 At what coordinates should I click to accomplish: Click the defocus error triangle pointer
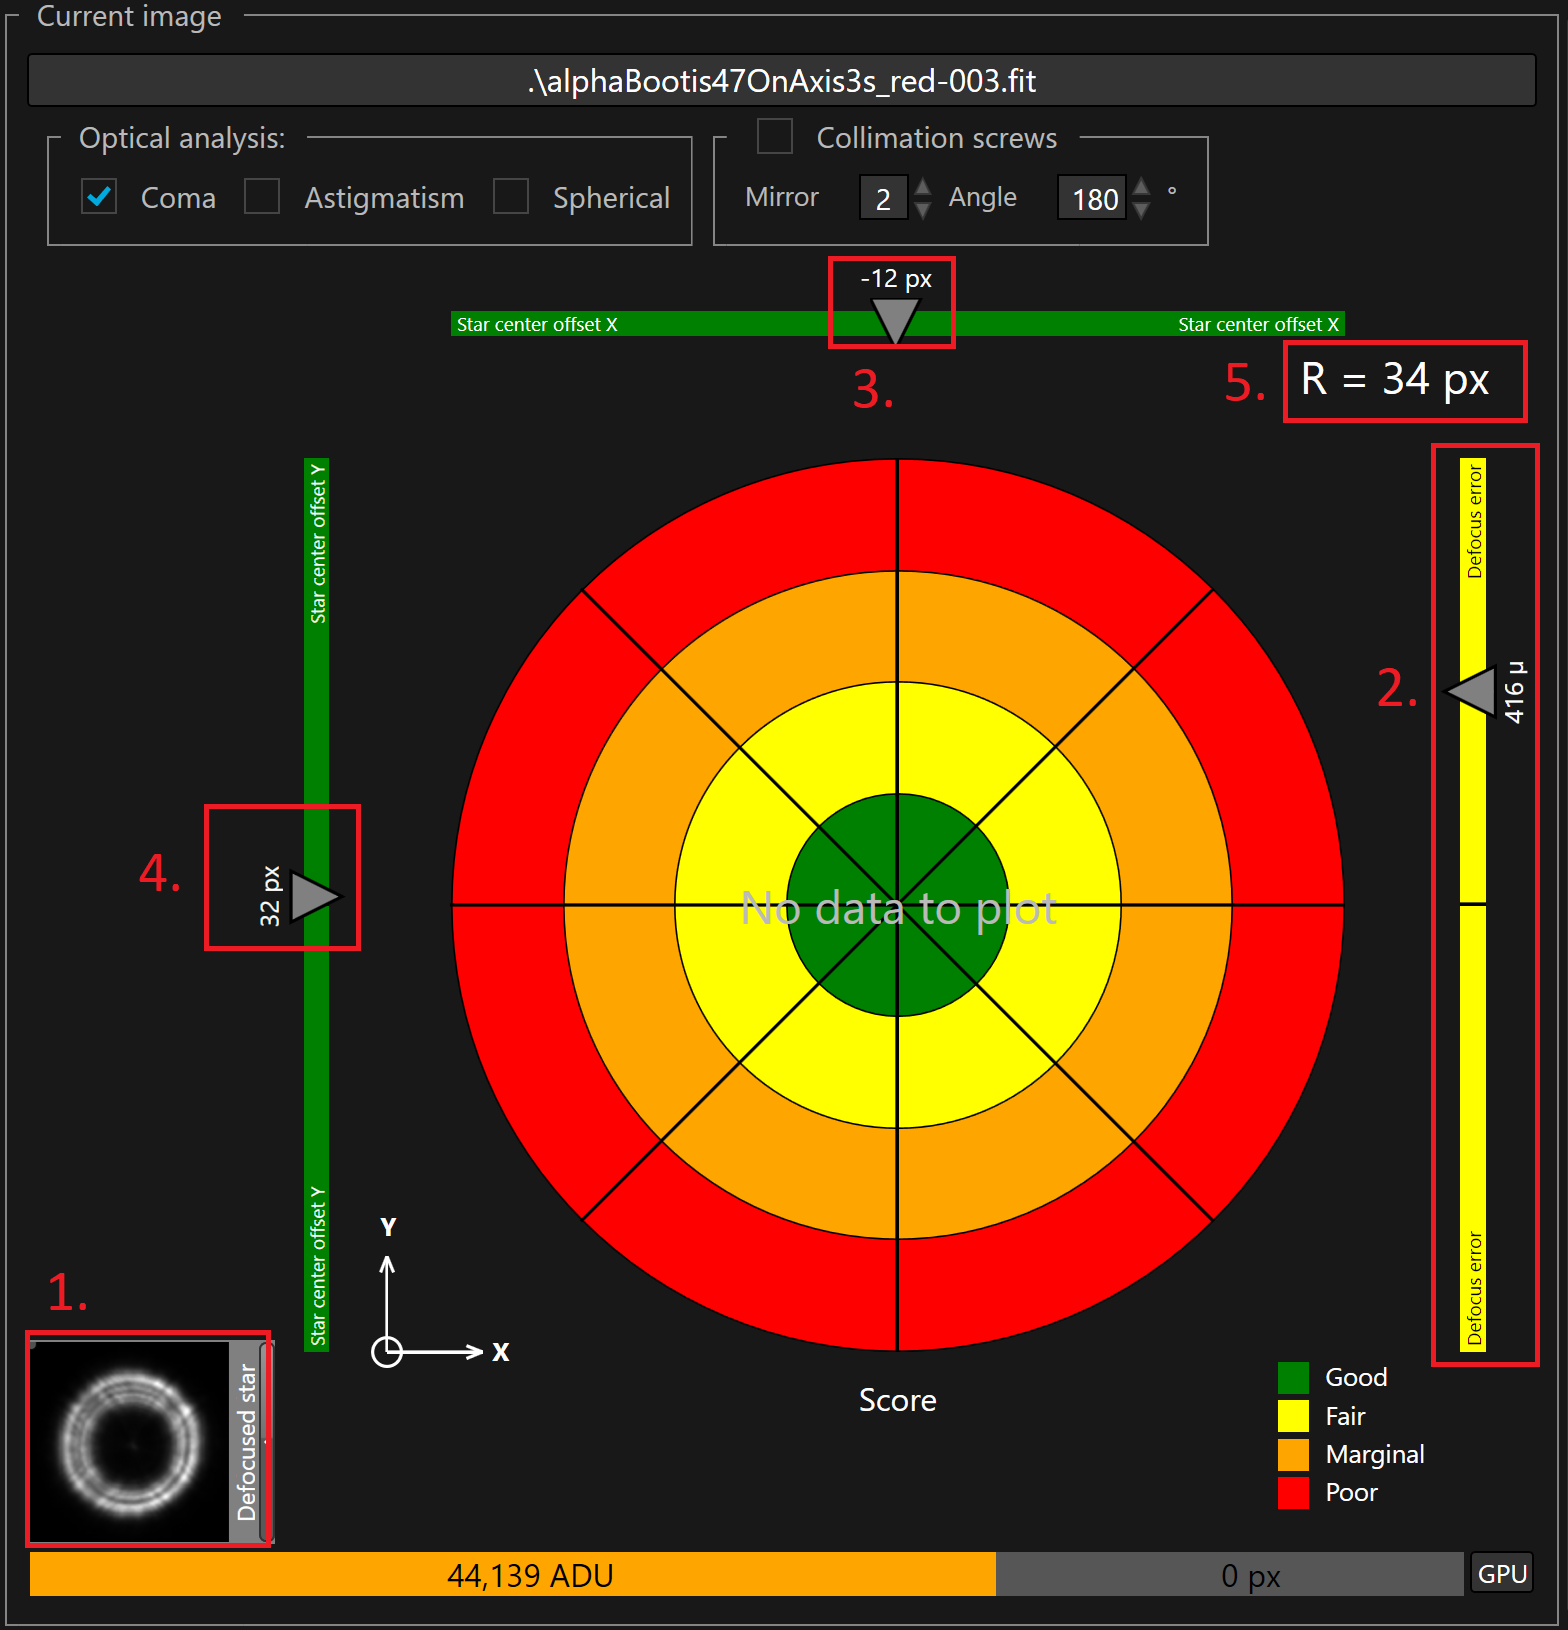pos(1472,691)
